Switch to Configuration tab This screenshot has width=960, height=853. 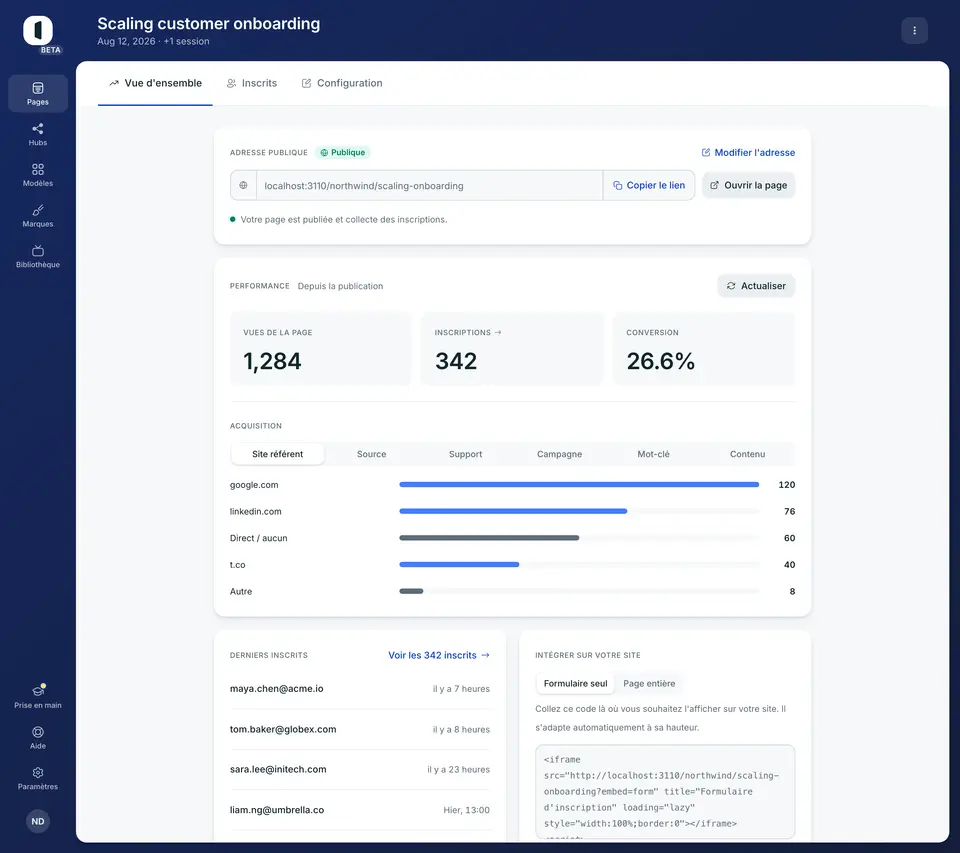[x=342, y=83]
